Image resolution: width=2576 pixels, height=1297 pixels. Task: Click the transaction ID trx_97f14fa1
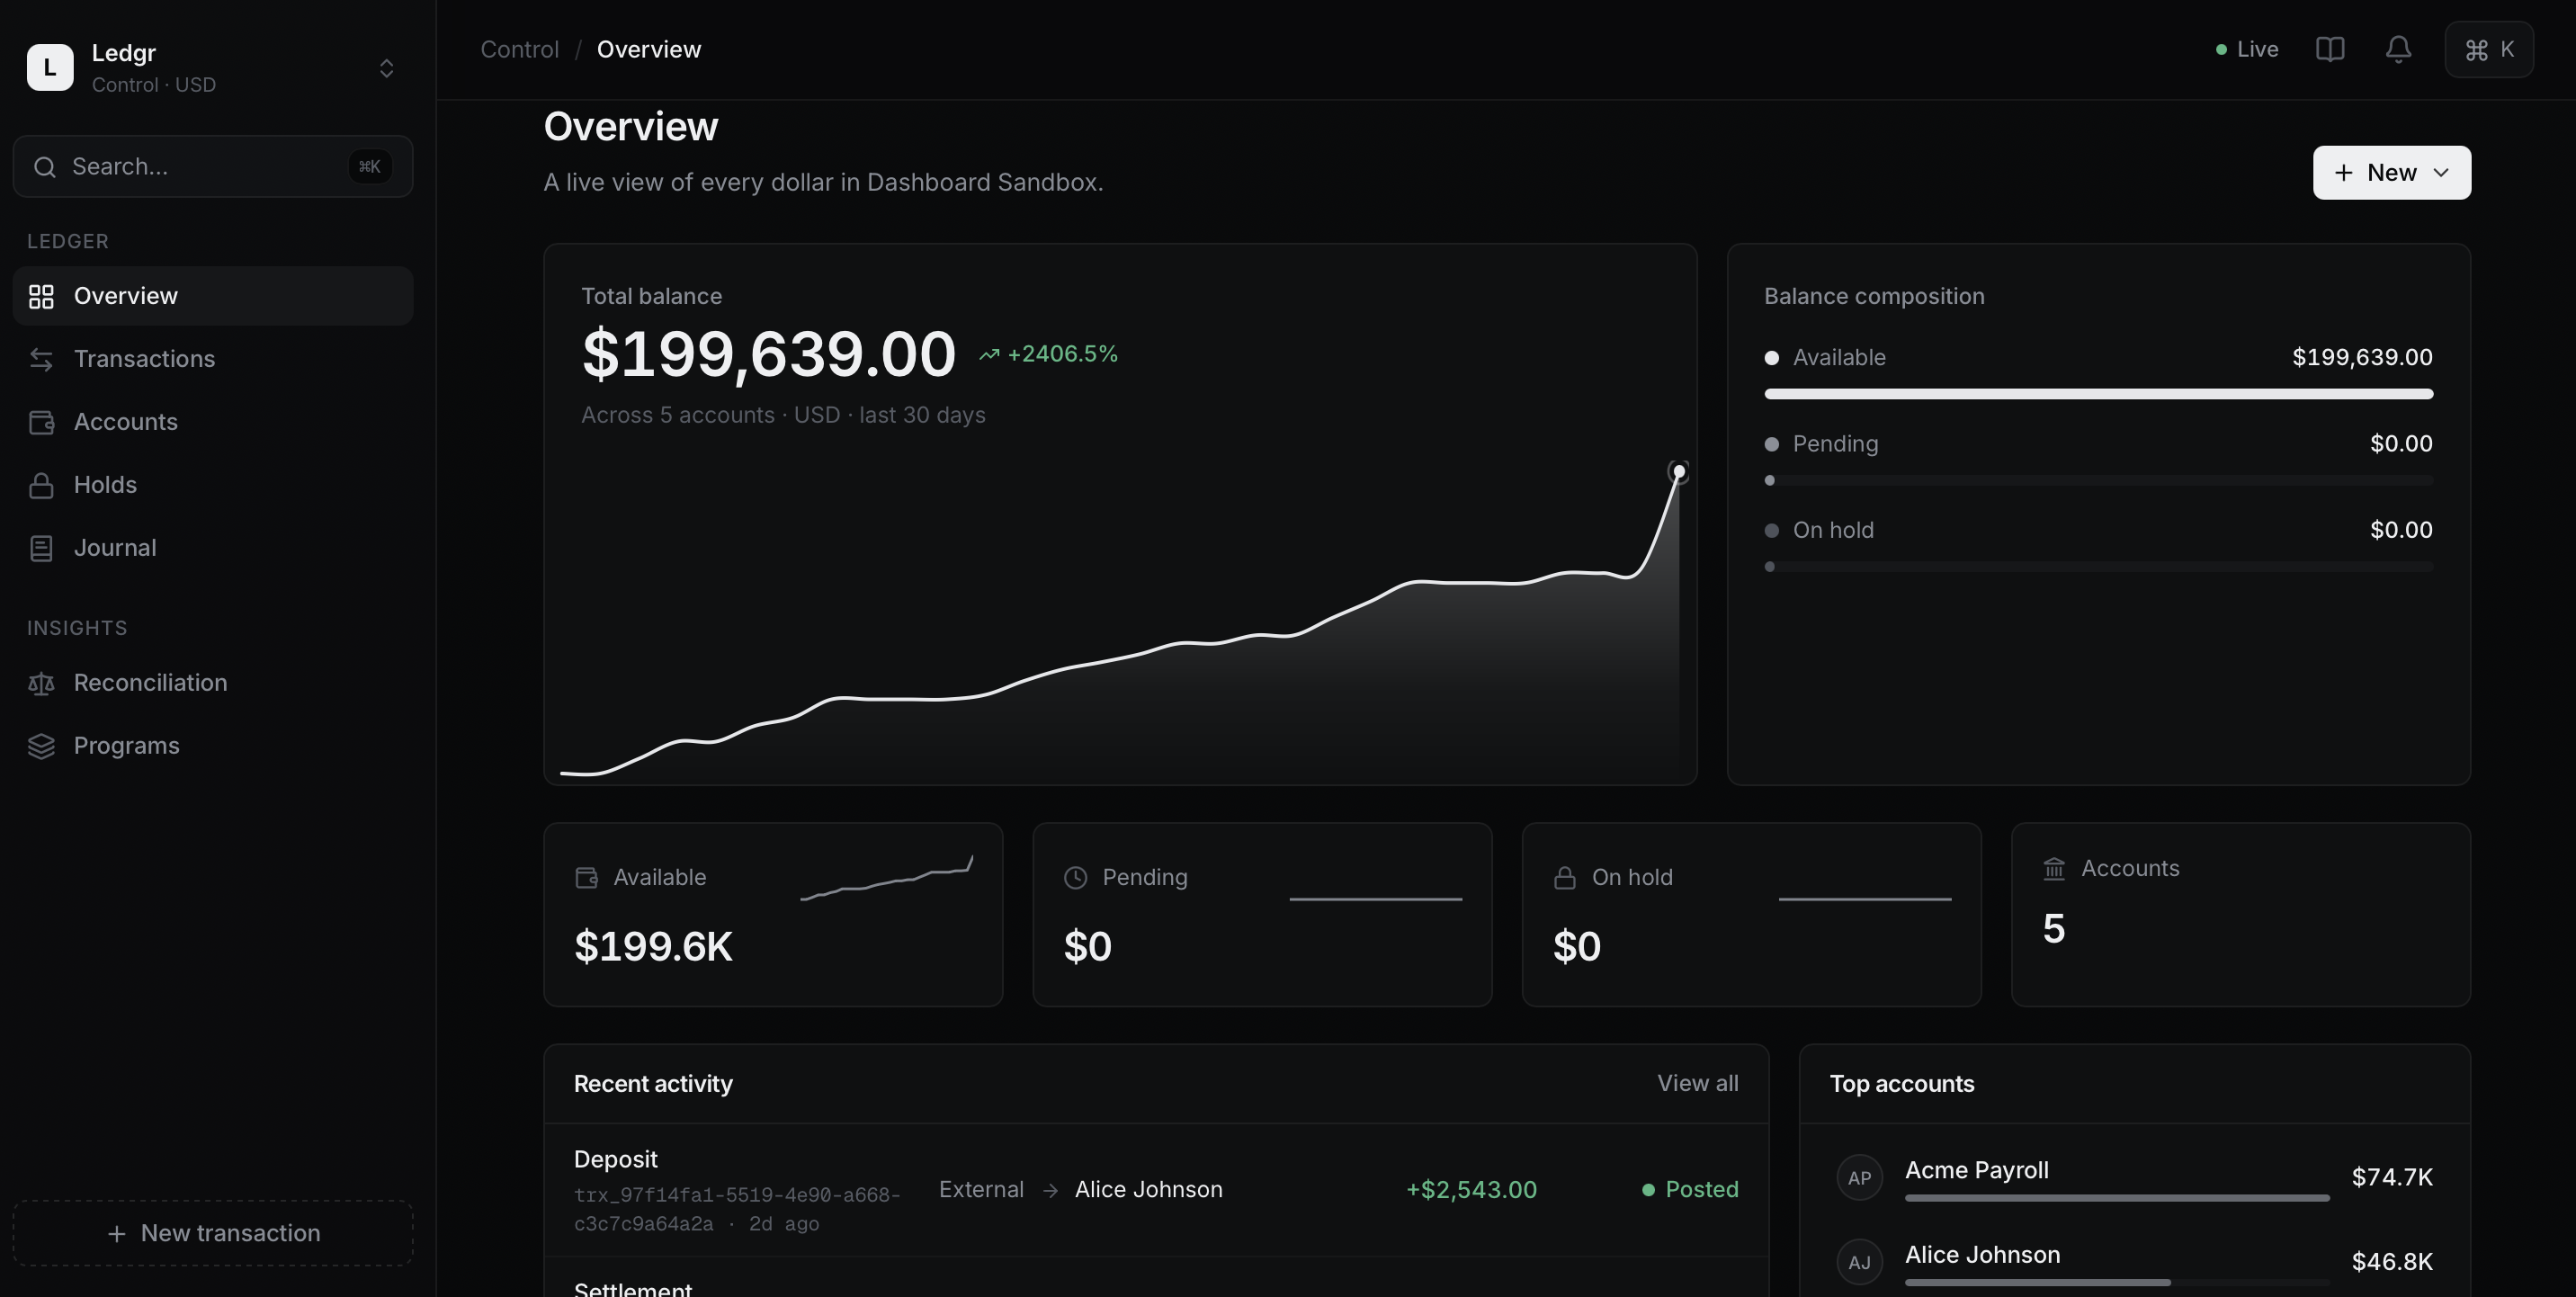click(x=737, y=1209)
